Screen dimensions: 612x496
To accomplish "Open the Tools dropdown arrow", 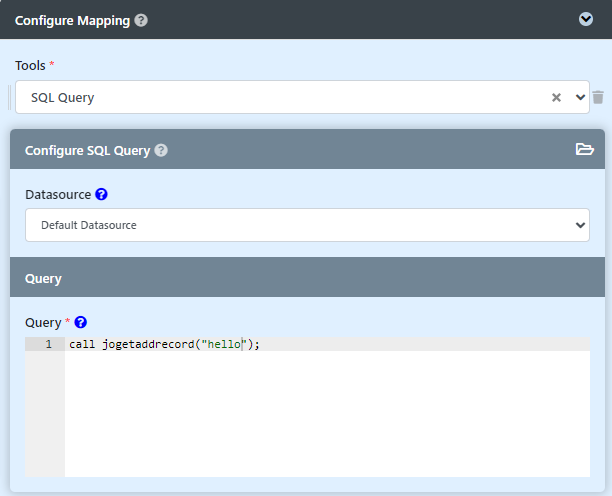I will [x=580, y=98].
